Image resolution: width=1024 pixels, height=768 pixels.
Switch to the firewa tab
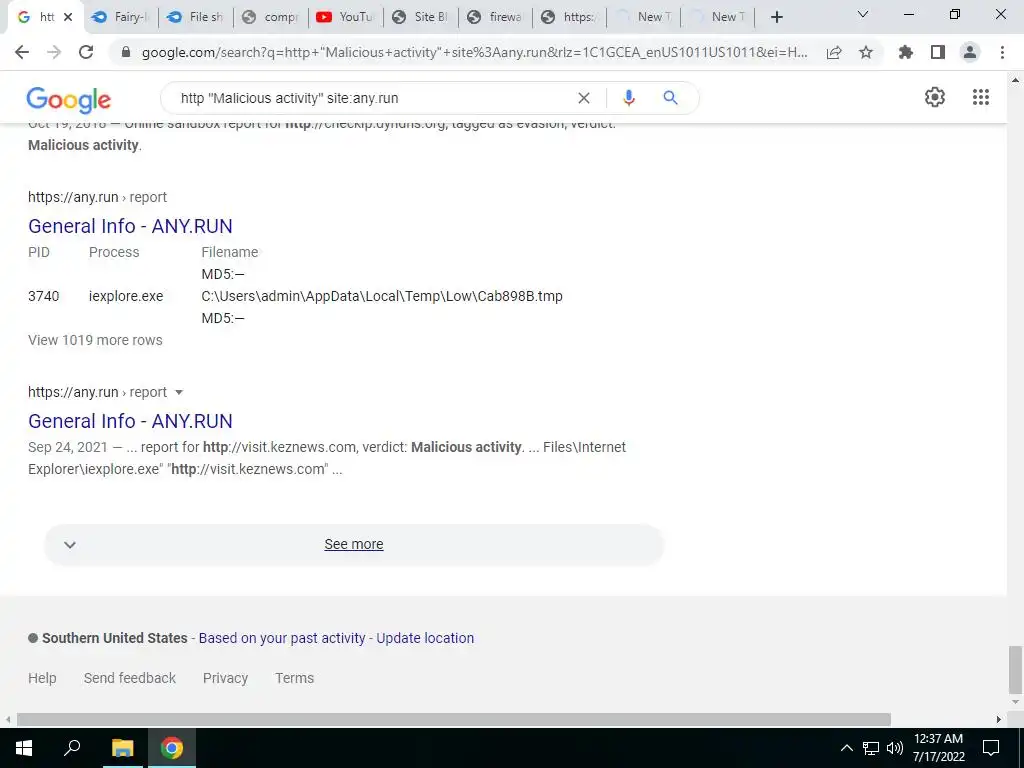click(495, 17)
